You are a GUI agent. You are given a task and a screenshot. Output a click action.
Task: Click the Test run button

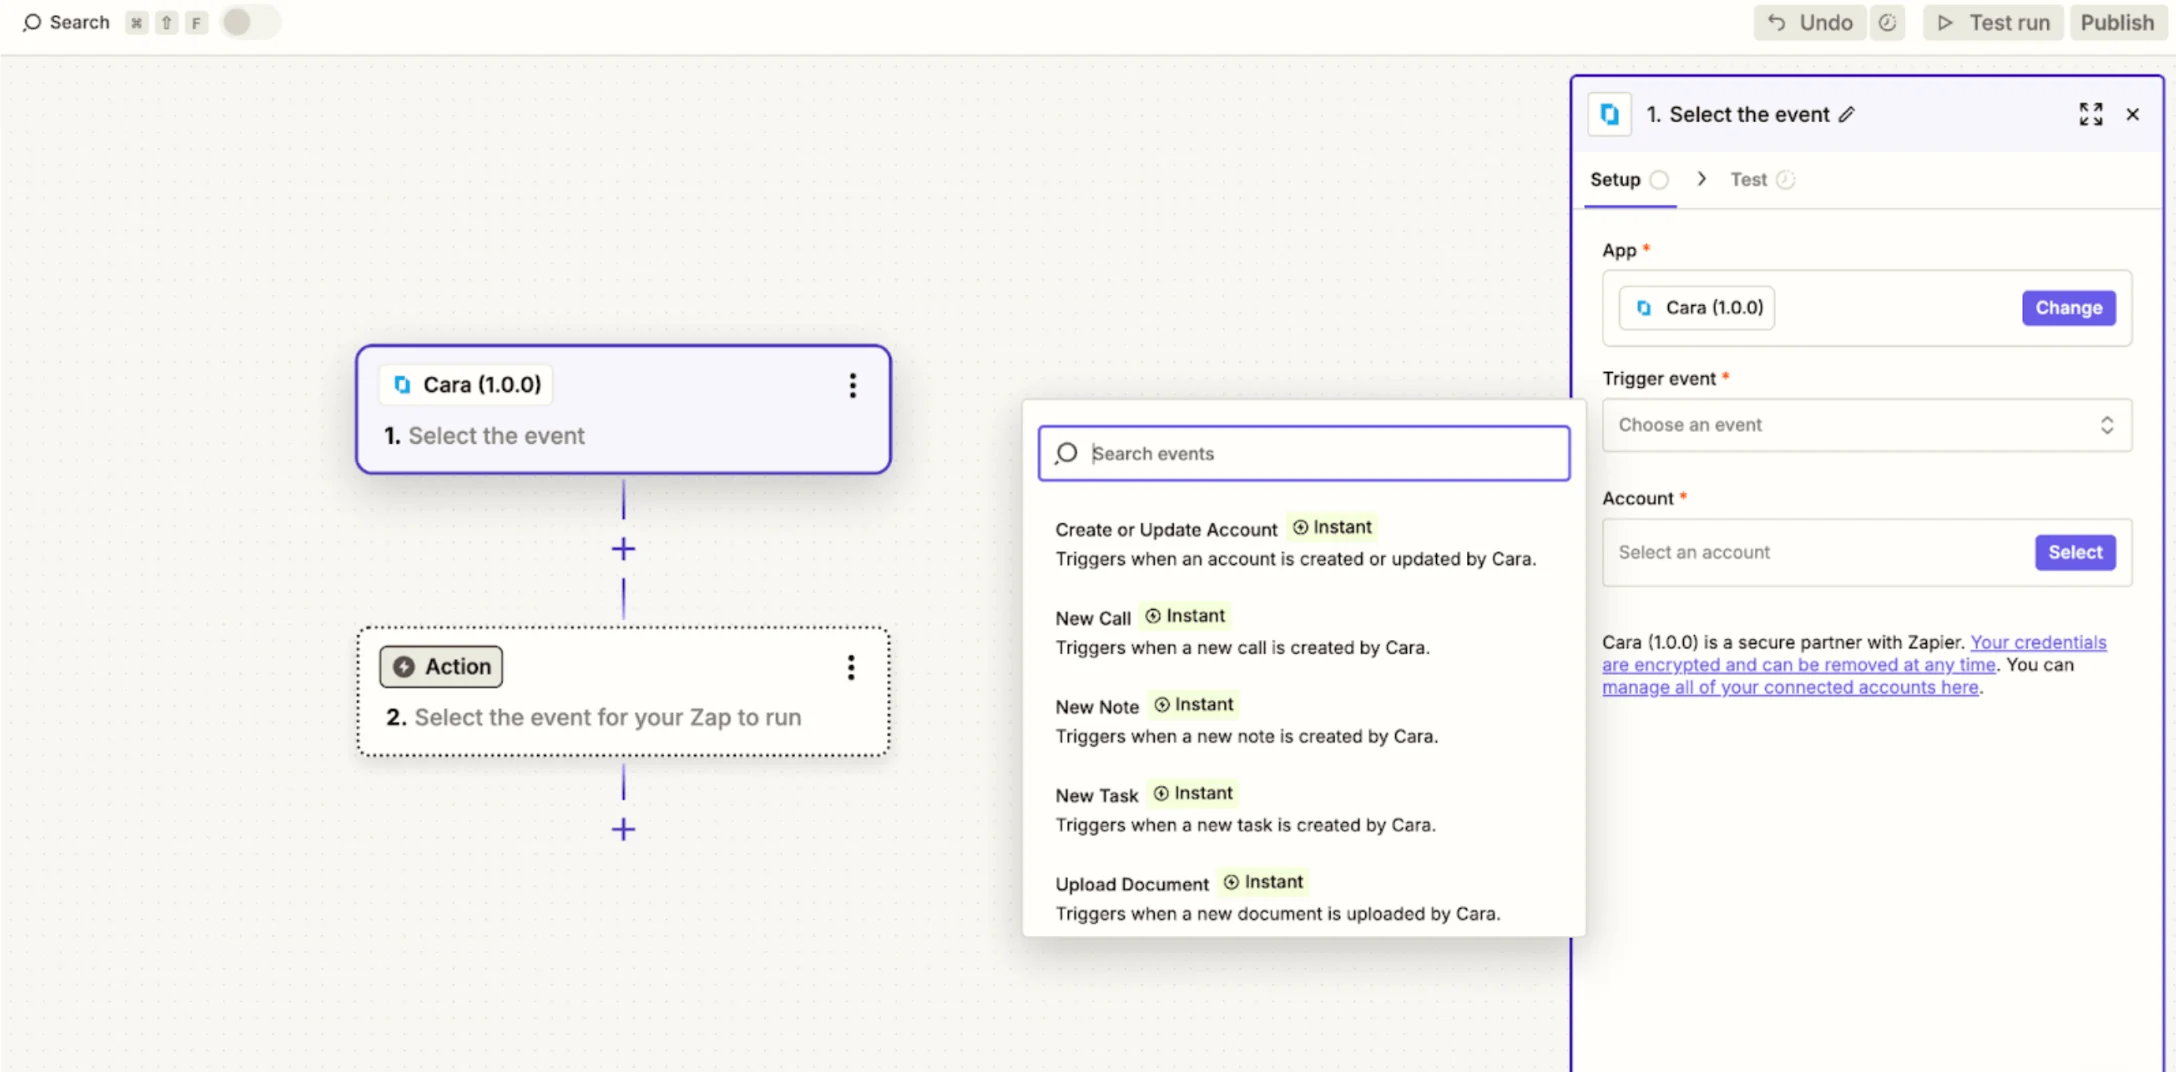[x=1993, y=22]
